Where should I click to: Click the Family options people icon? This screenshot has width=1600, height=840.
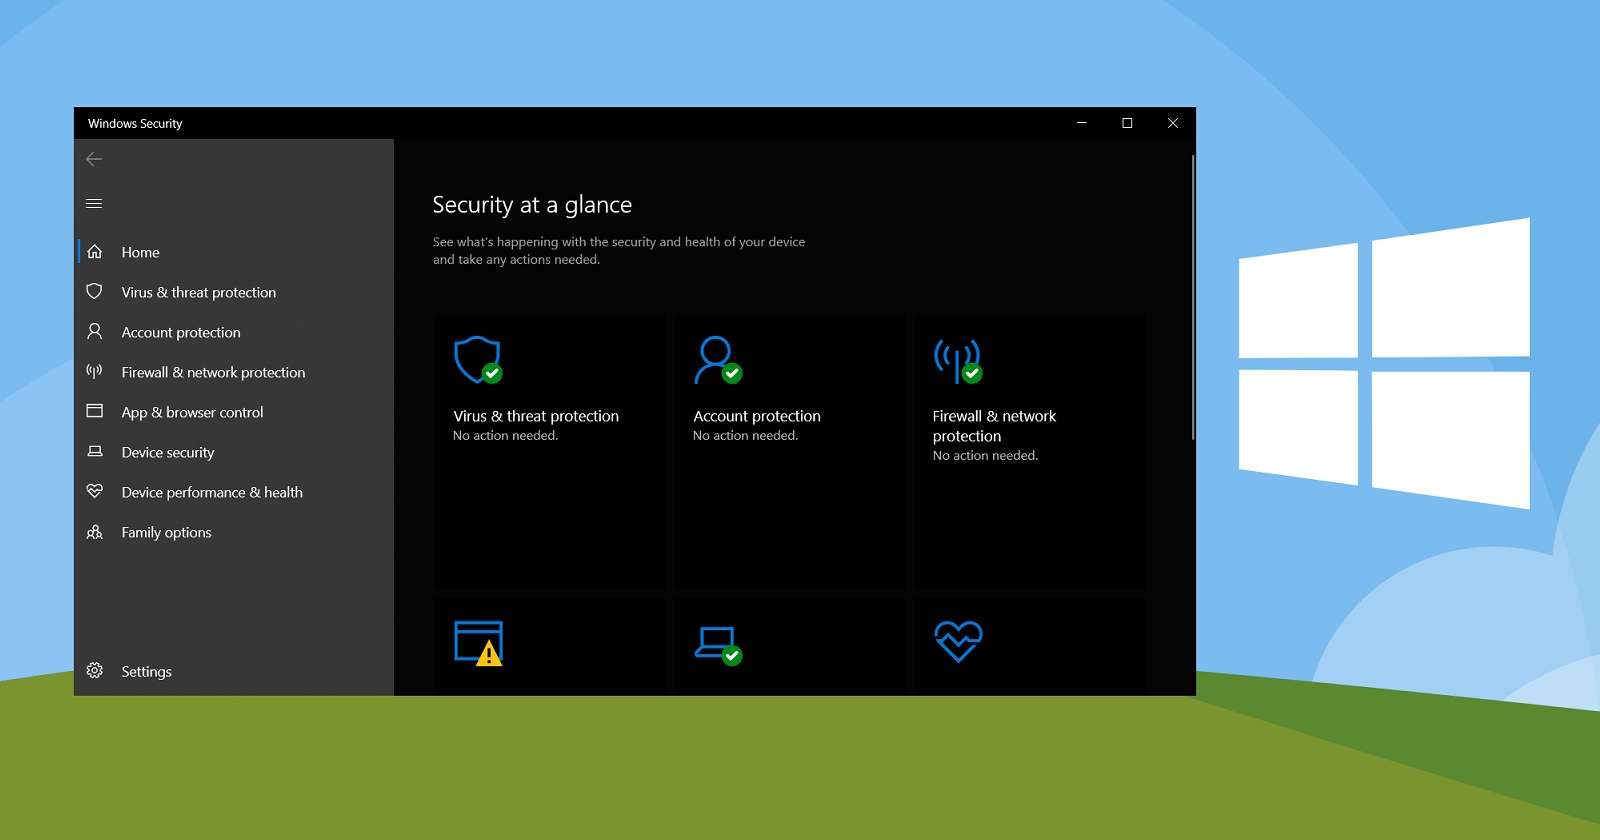[x=95, y=532]
